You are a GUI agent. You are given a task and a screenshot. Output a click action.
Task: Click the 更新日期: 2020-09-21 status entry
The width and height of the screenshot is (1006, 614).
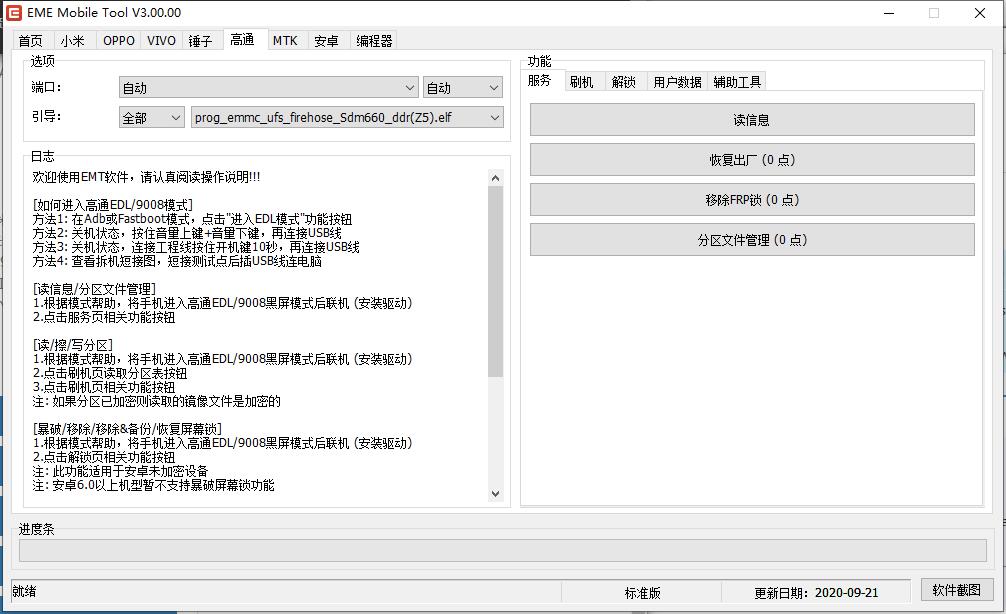point(816,593)
